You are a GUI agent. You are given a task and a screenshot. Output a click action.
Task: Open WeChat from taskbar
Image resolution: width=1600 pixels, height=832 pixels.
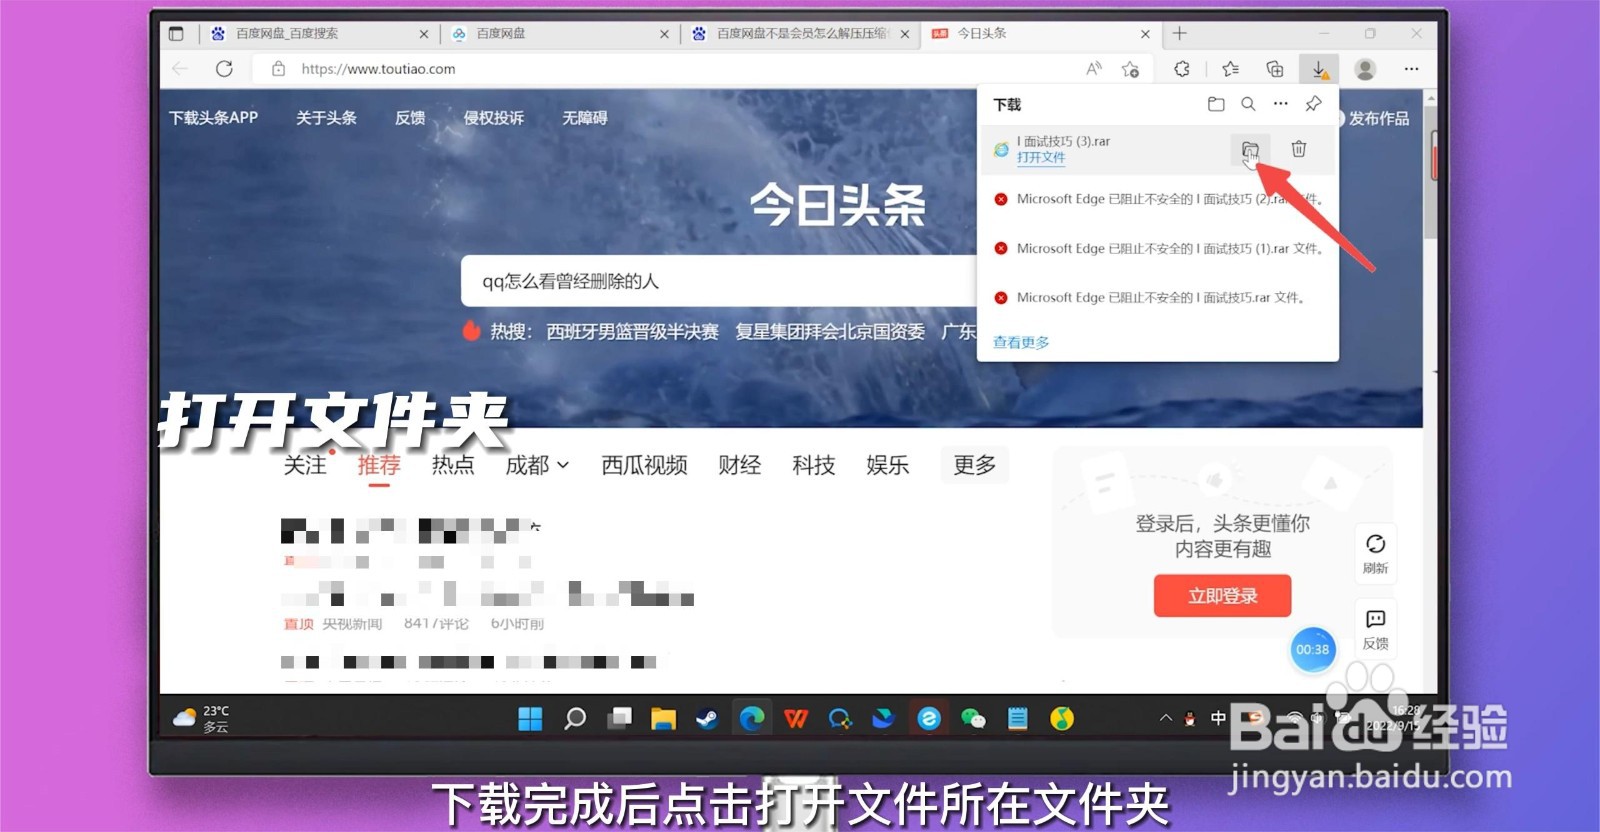tap(973, 718)
